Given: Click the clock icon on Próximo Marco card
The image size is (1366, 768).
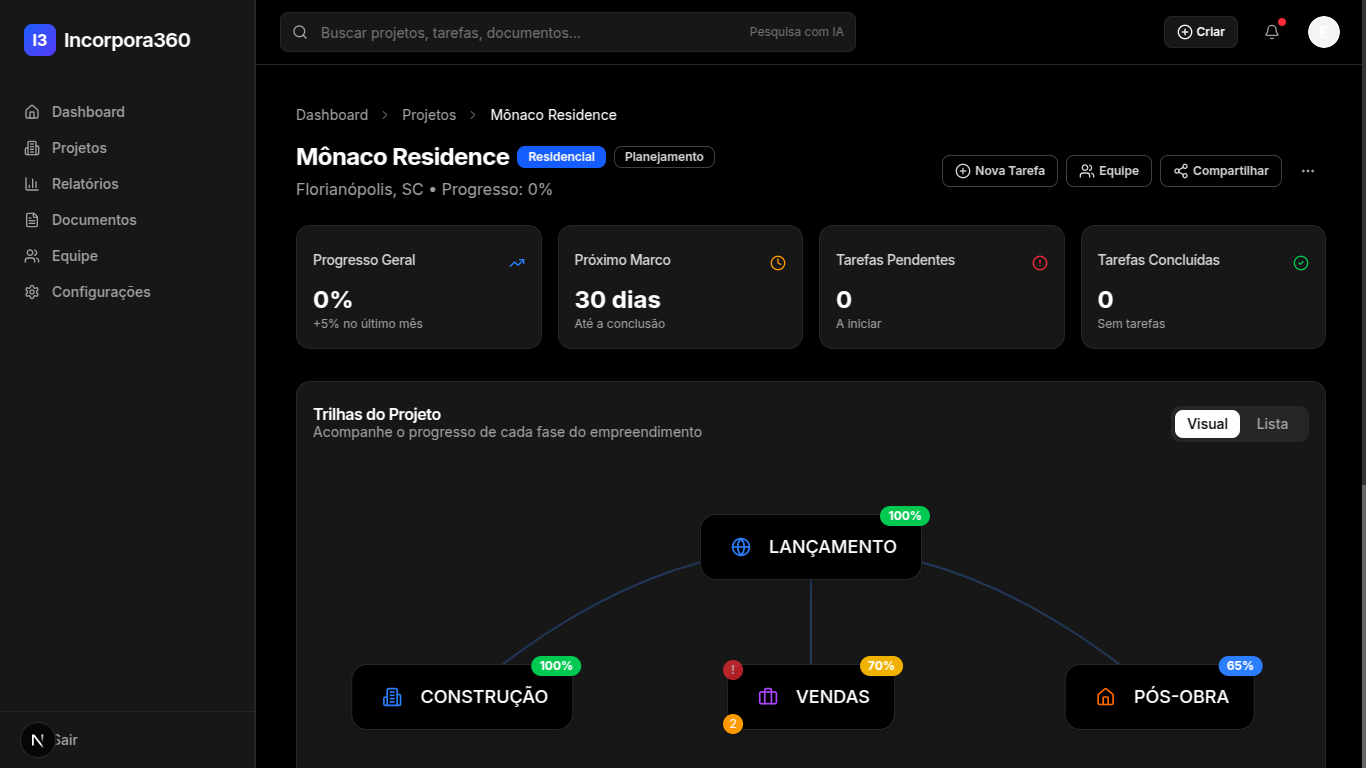Looking at the screenshot, I should pos(778,263).
